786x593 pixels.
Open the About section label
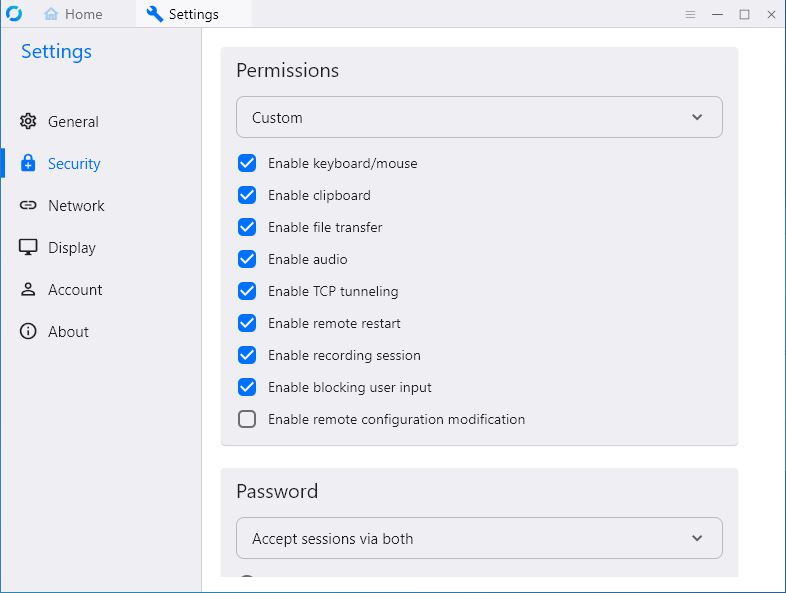(x=68, y=331)
